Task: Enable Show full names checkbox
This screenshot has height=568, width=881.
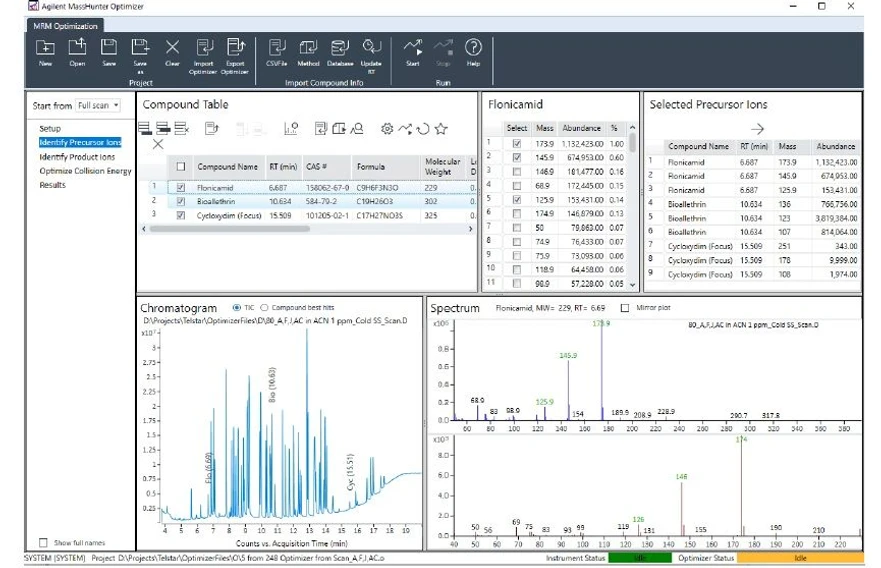Action: 43,543
